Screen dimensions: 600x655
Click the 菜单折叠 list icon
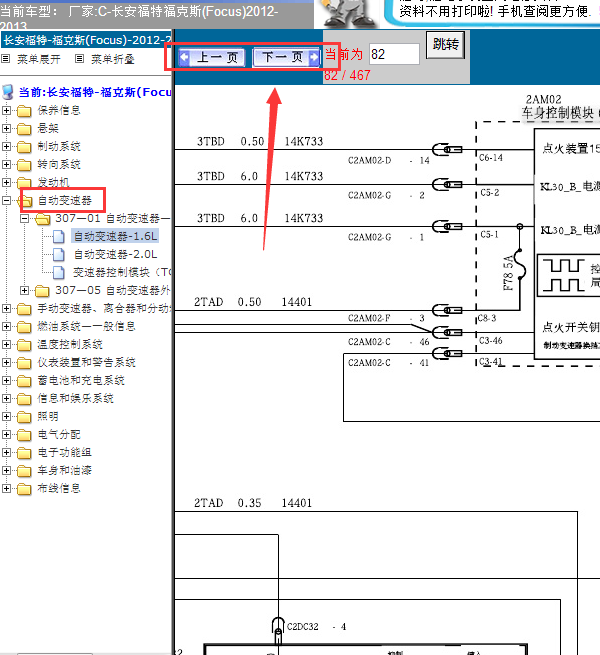(x=79, y=59)
